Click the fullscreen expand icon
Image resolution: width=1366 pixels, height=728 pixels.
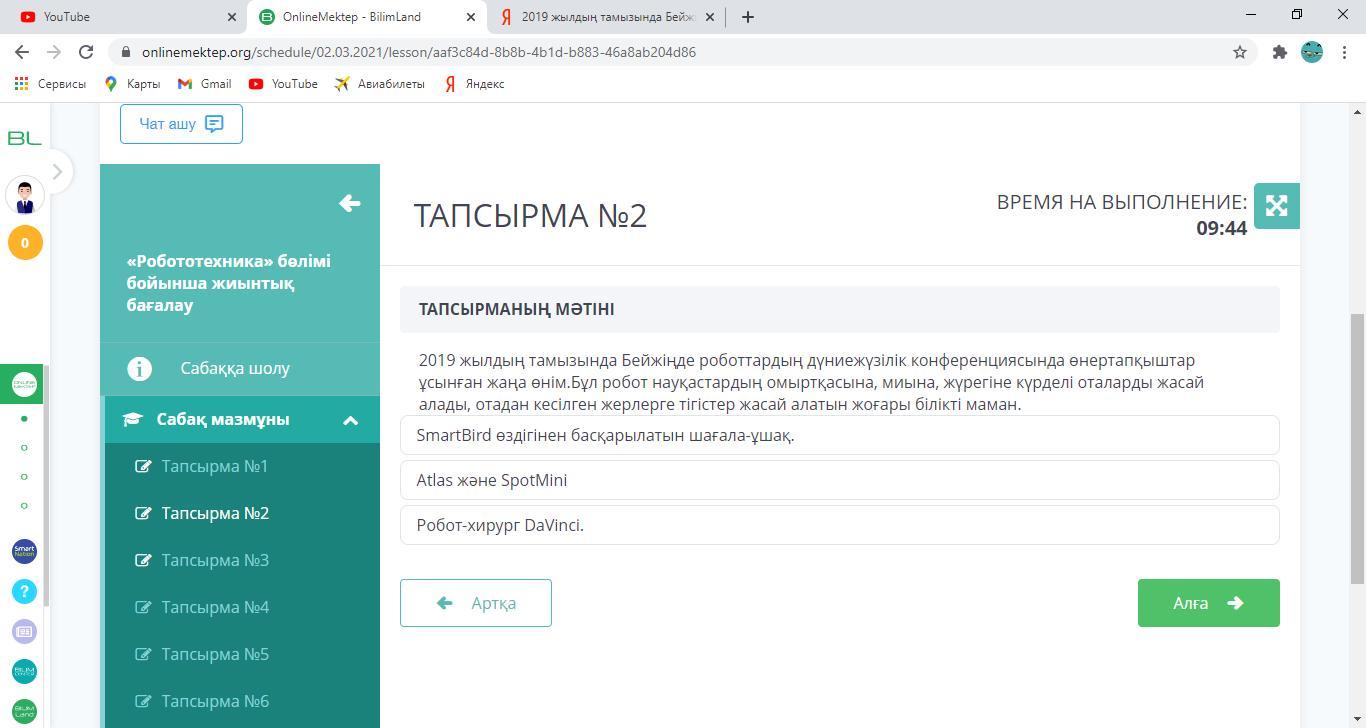pos(1276,206)
